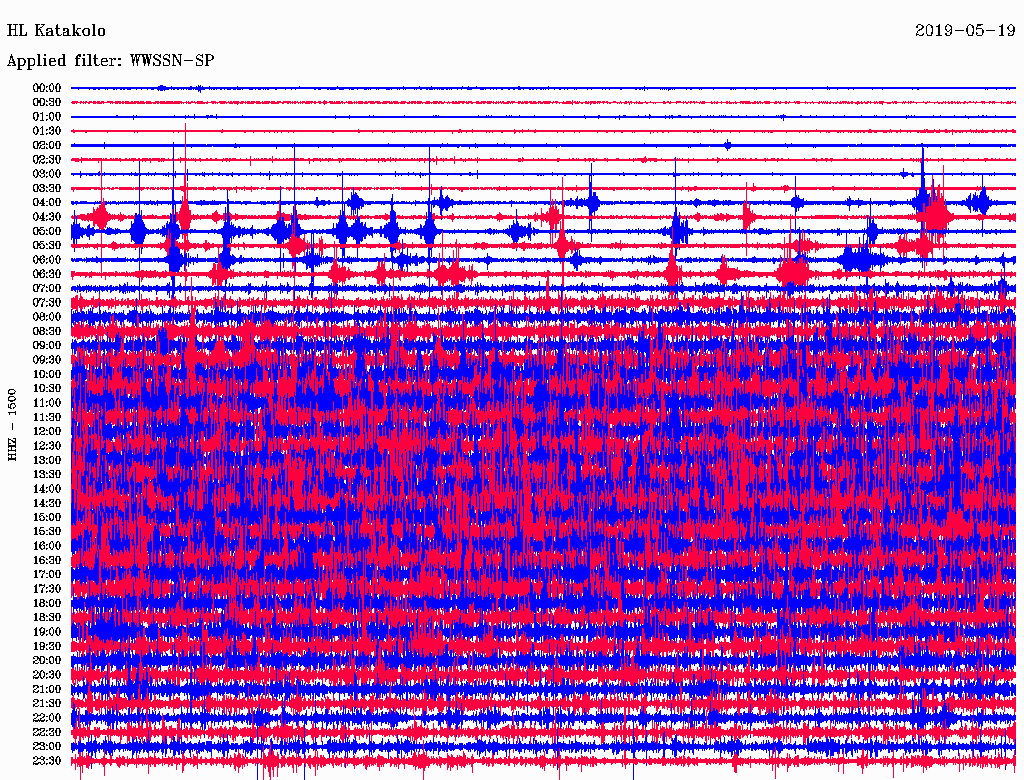Select the 07:30 time row label
The height and width of the screenshot is (780, 1024).
click(x=47, y=303)
